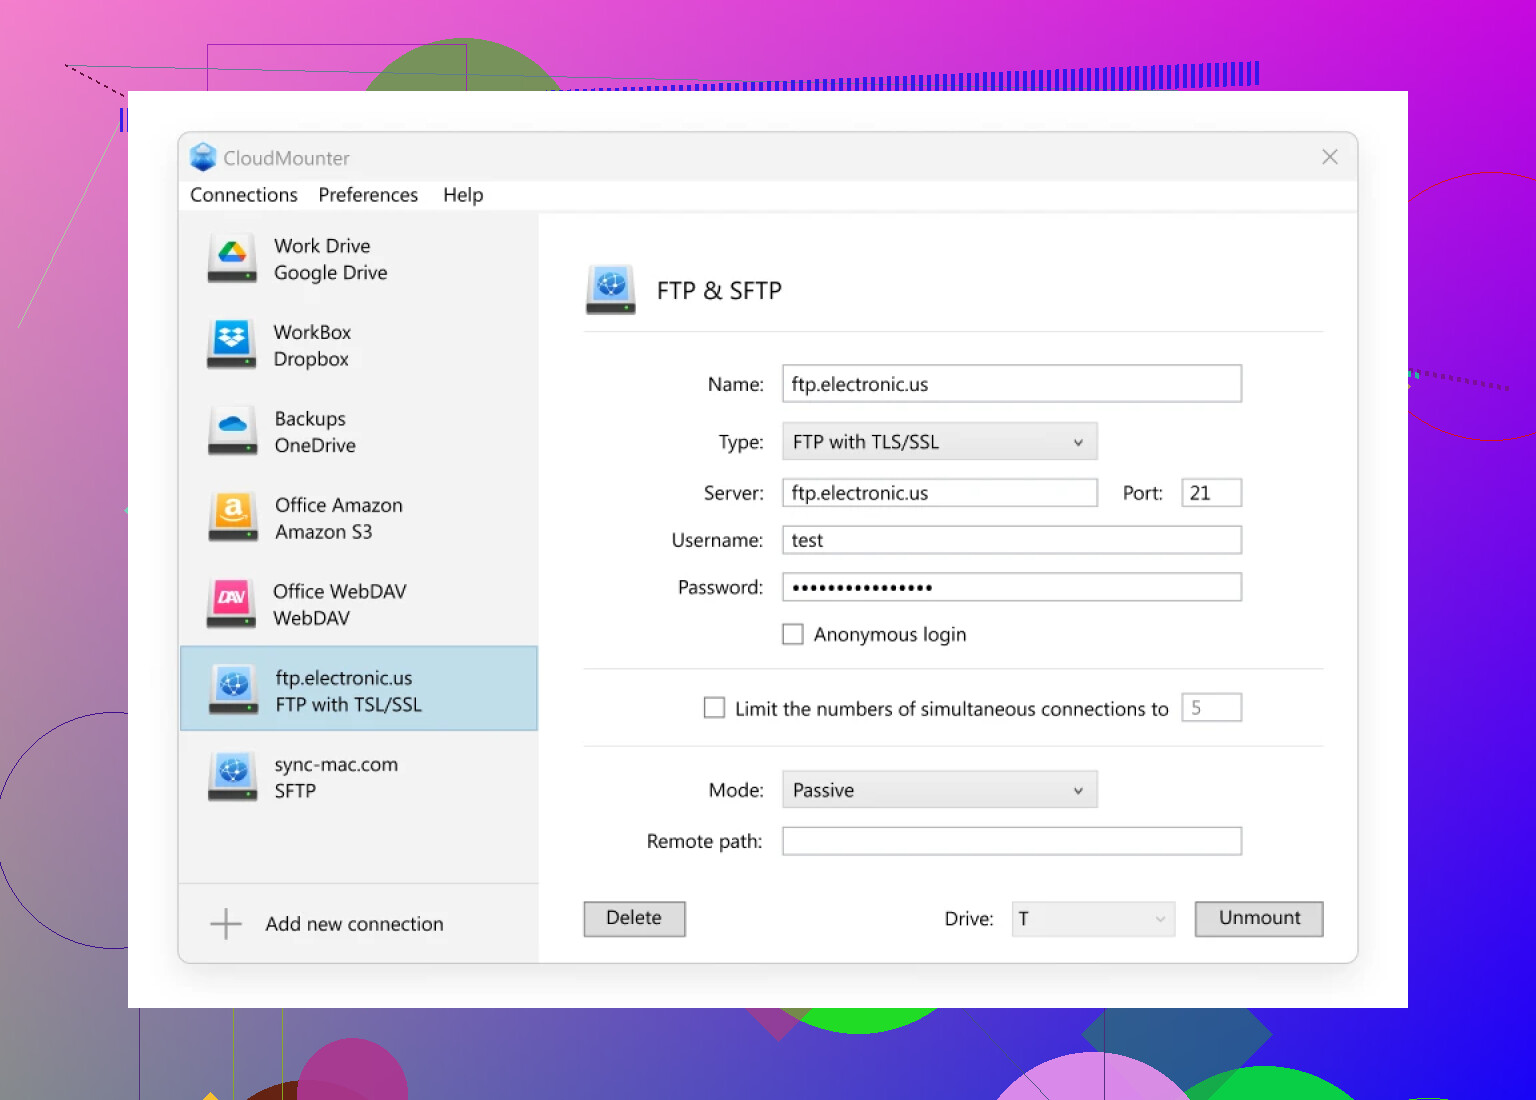Click the plus icon for new connection
Viewport: 1536px width, 1100px height.
[x=226, y=924]
